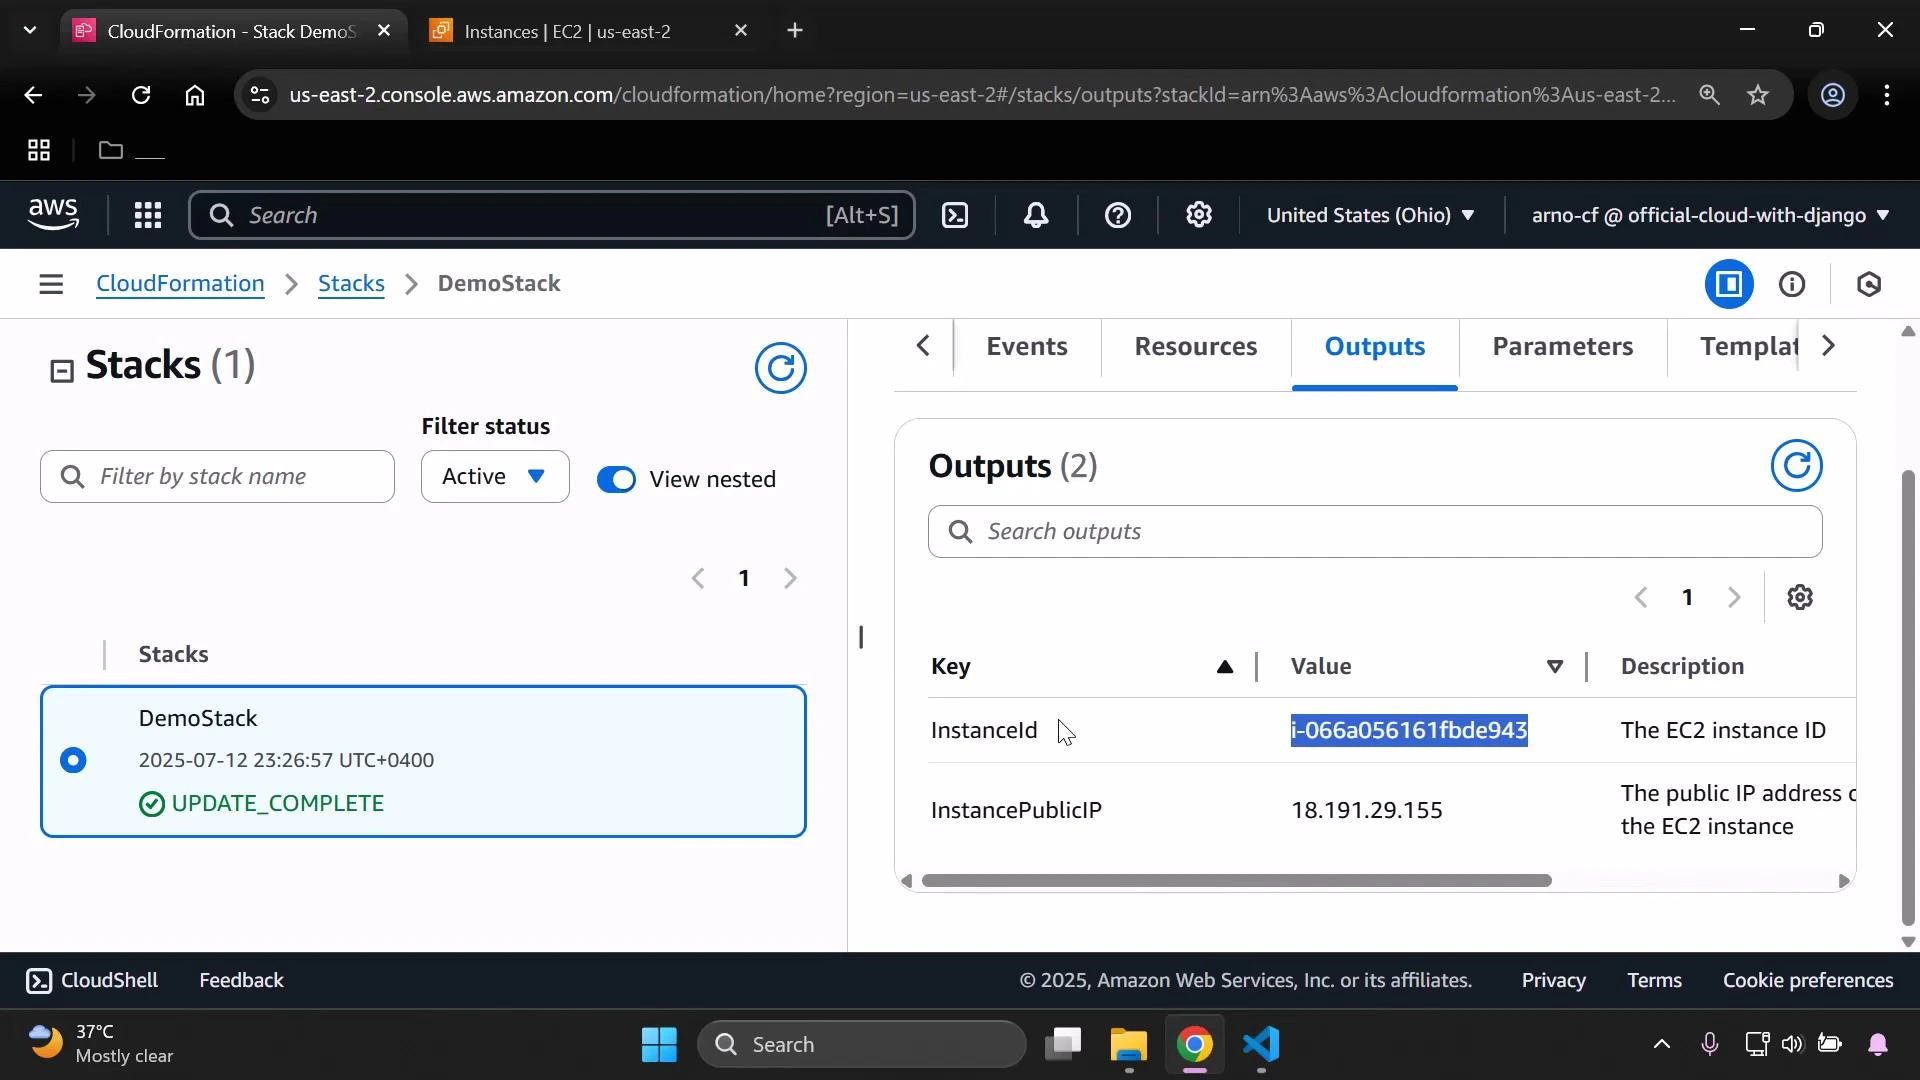The image size is (1920, 1080).
Task: Navigate to the CloudFormation breadcrumb link
Action: pos(180,283)
